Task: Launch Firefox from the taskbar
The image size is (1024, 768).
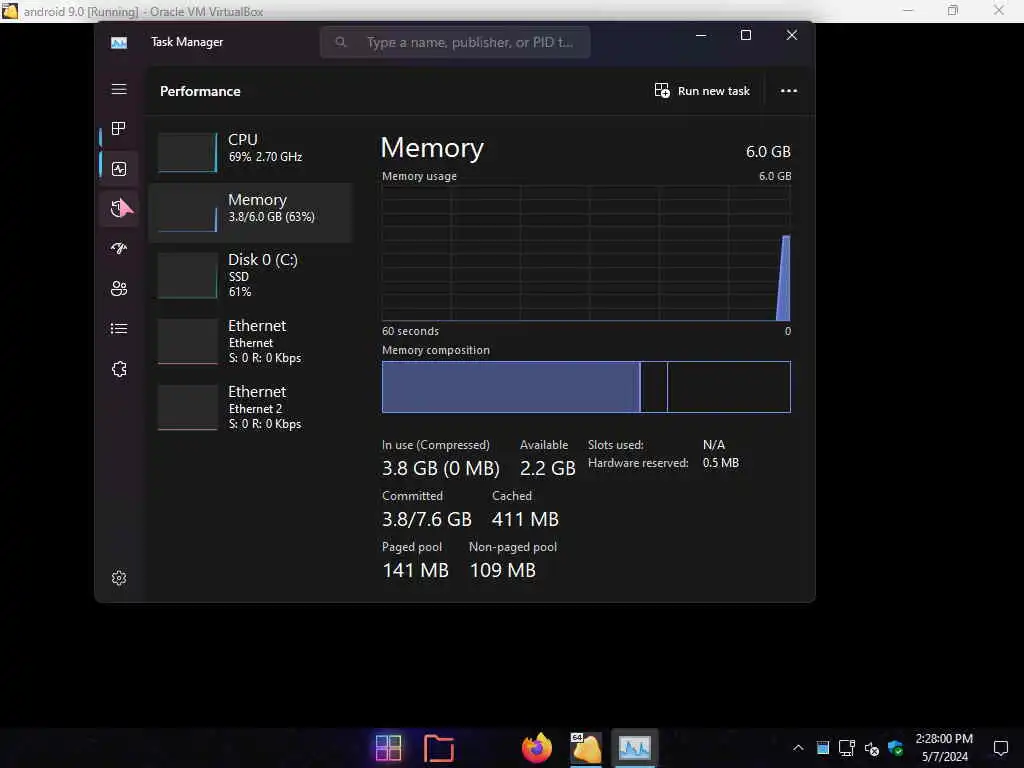Action: point(537,748)
